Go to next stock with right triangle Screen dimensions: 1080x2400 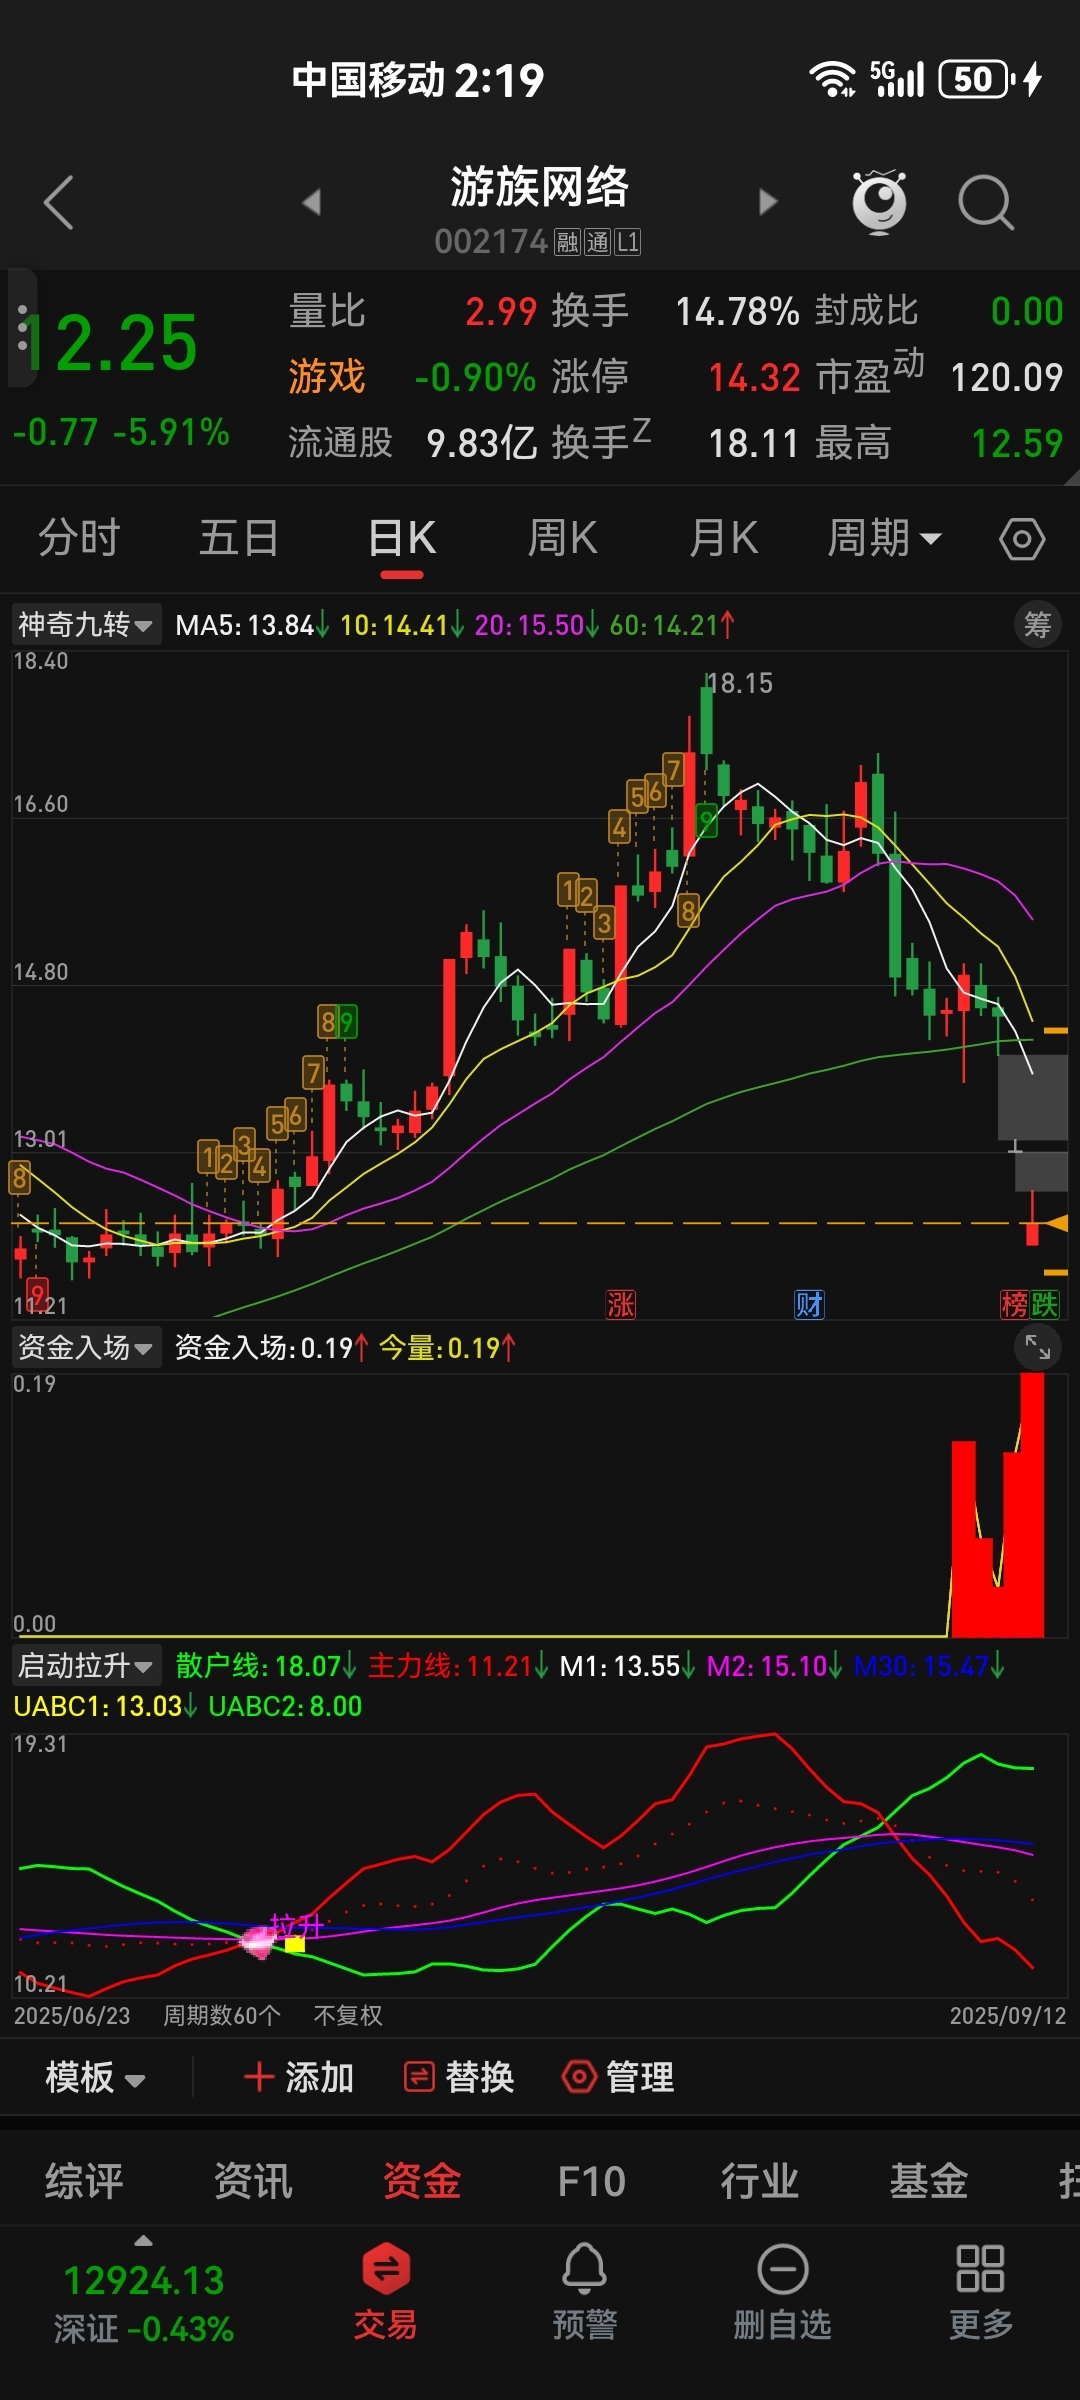pyautogui.click(x=768, y=202)
